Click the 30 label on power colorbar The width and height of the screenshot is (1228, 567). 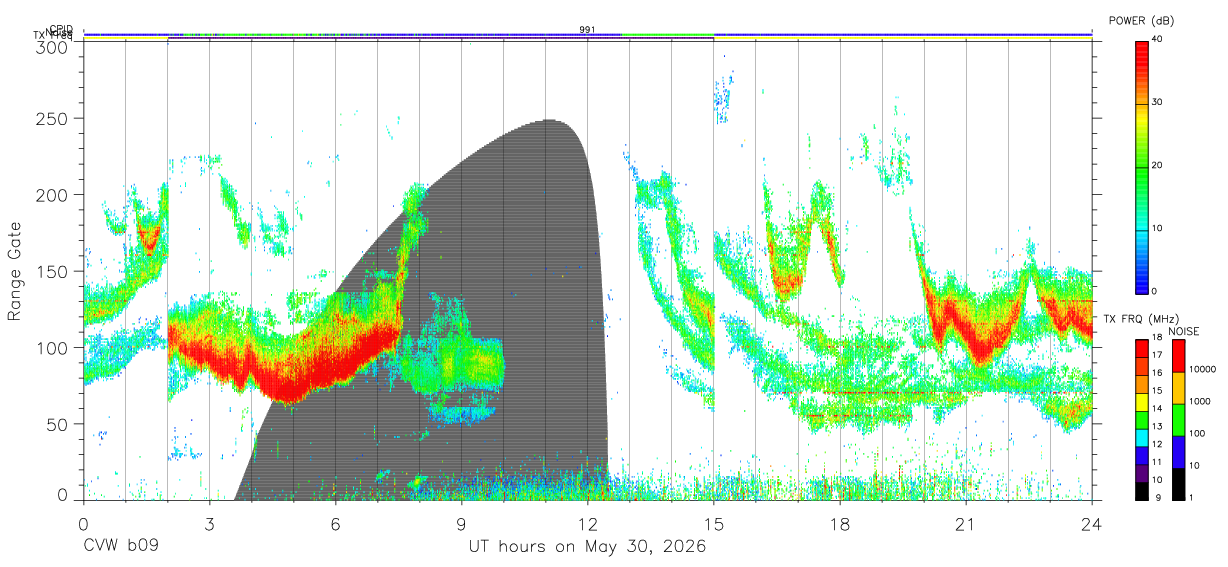coord(1158,102)
